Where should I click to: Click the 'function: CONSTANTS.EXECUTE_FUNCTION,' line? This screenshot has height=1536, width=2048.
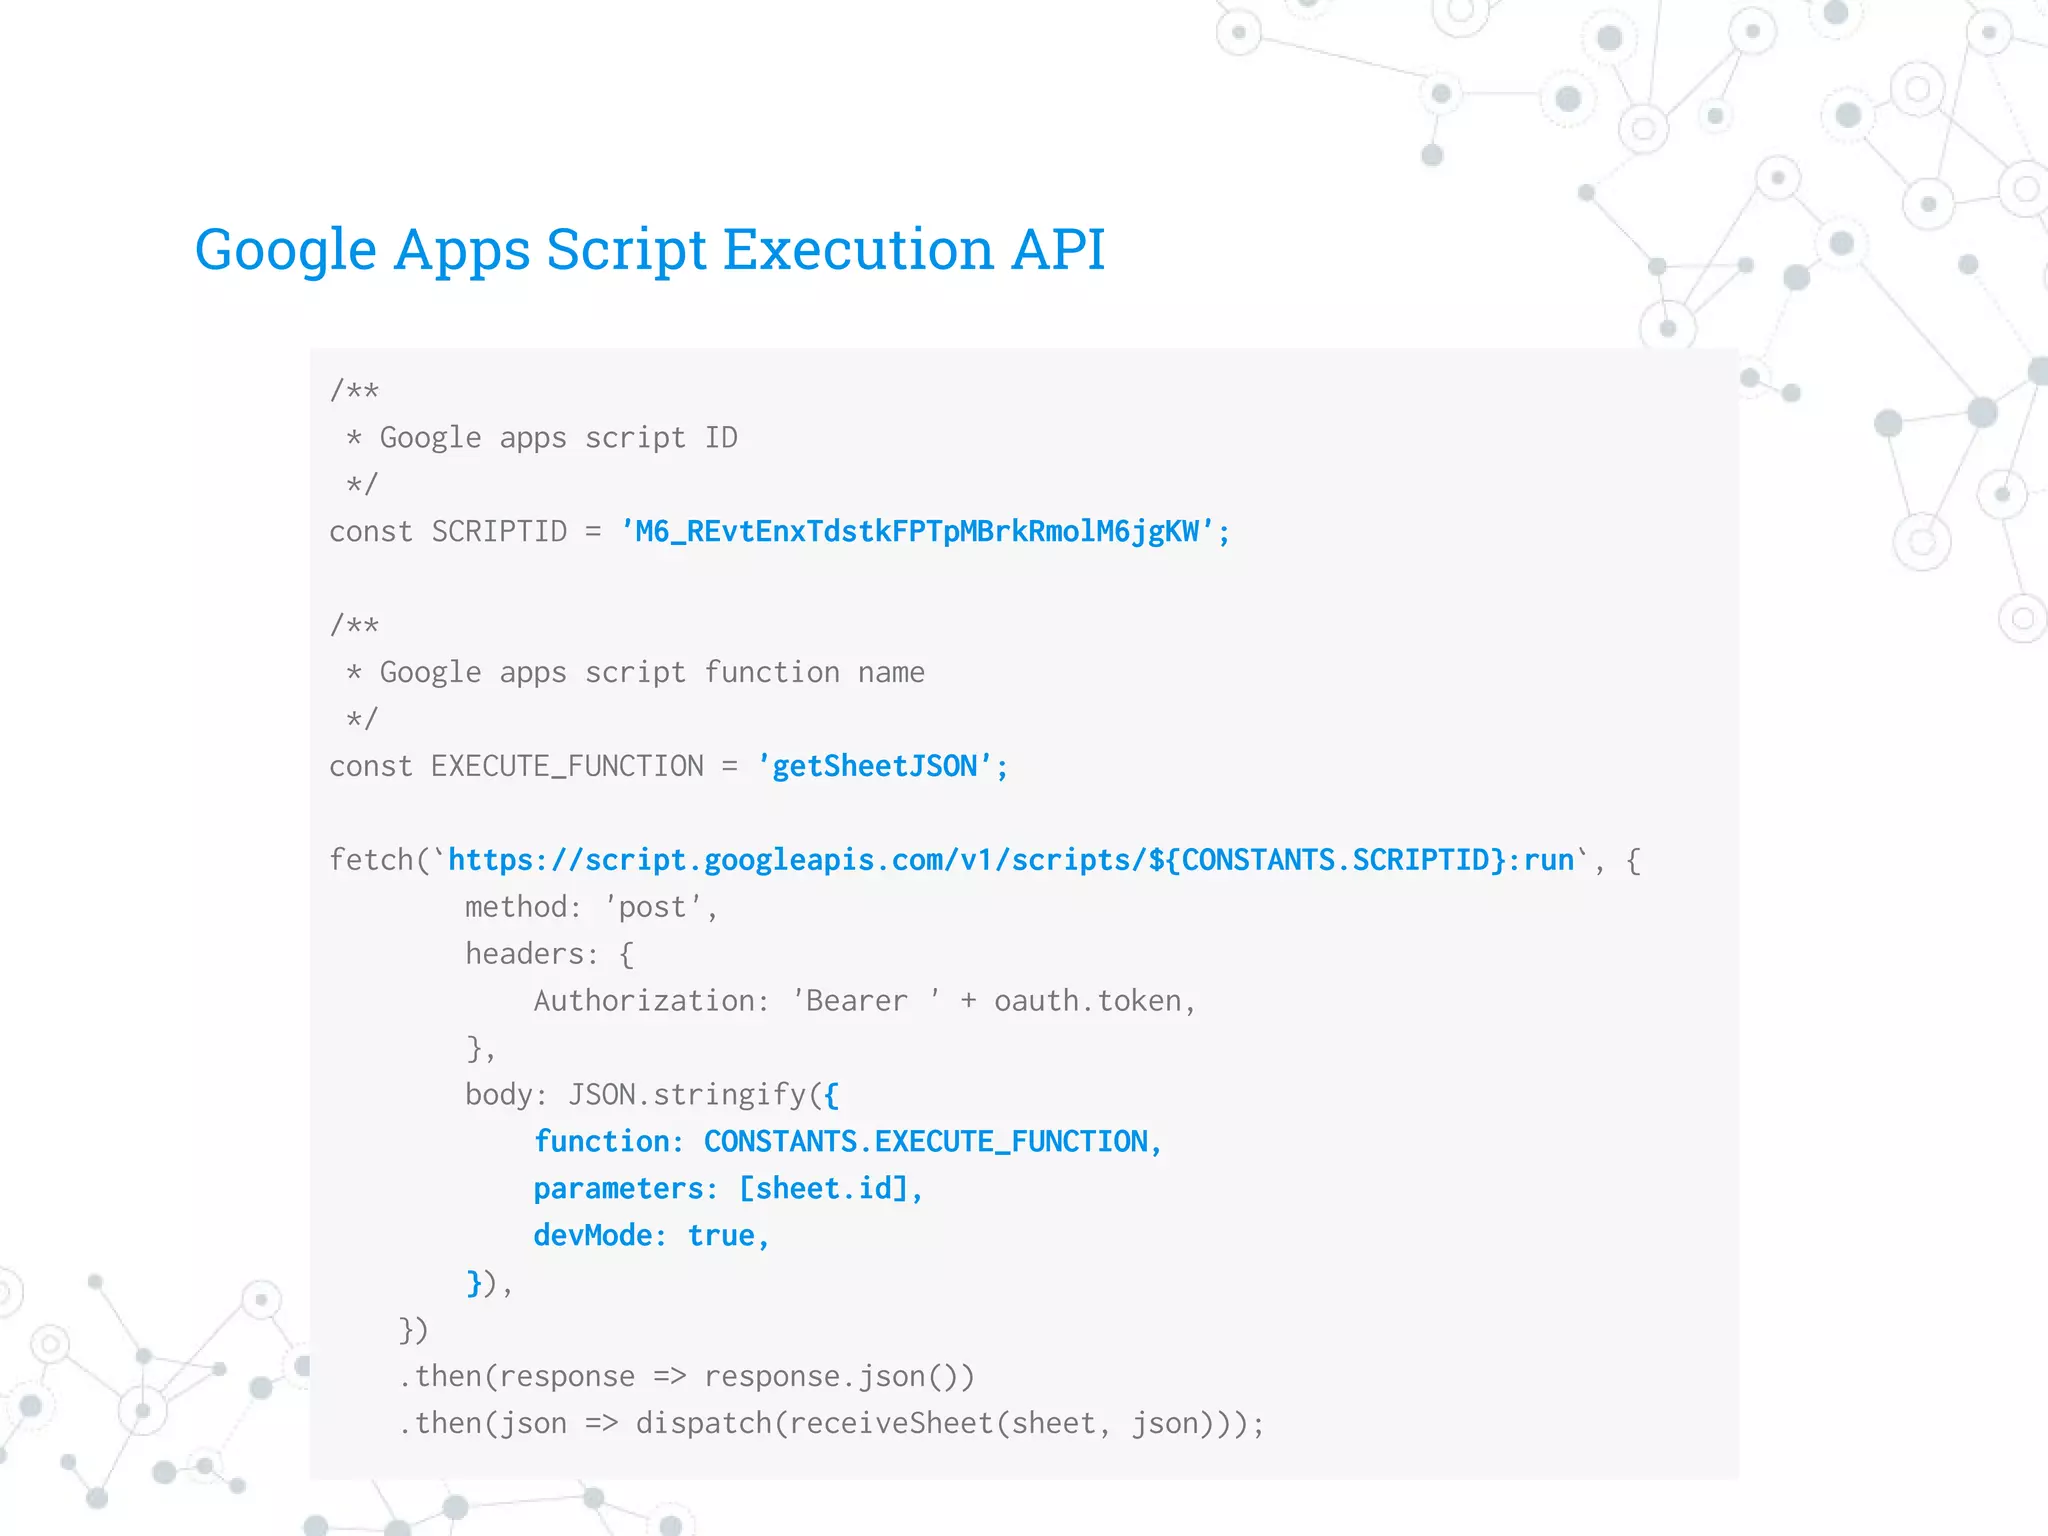pos(848,1142)
